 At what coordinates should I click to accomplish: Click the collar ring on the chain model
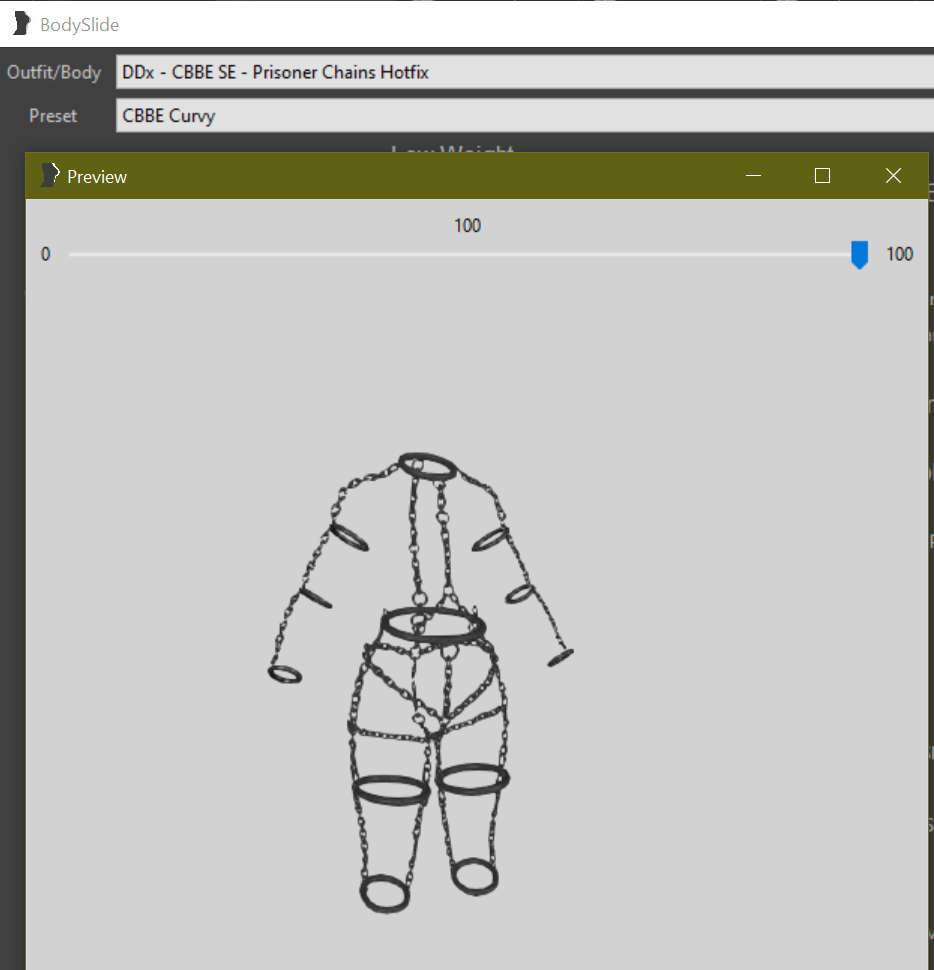pyautogui.click(x=427, y=466)
